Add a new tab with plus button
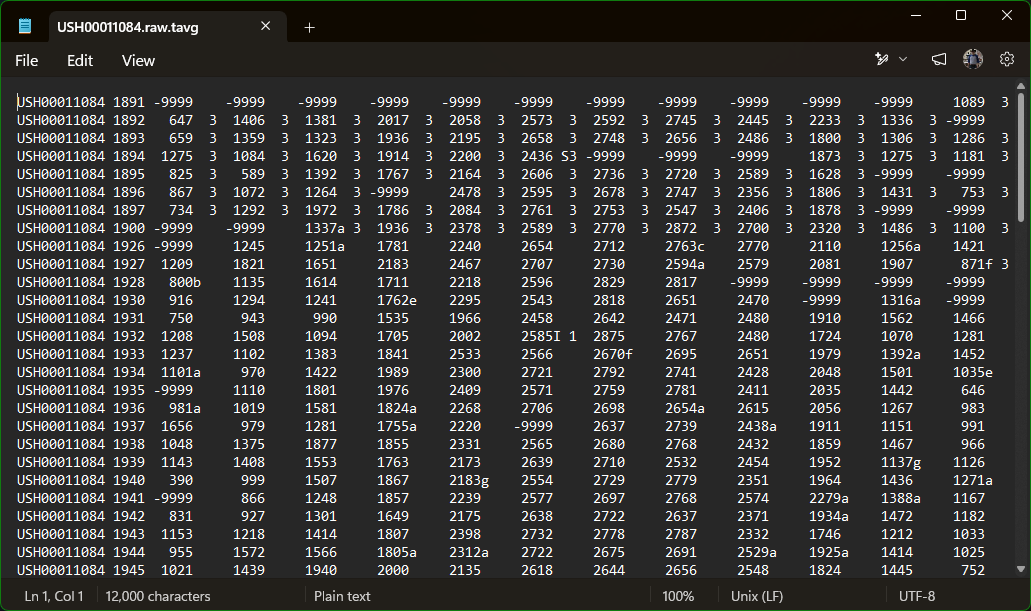This screenshot has height=611, width=1031. (309, 28)
